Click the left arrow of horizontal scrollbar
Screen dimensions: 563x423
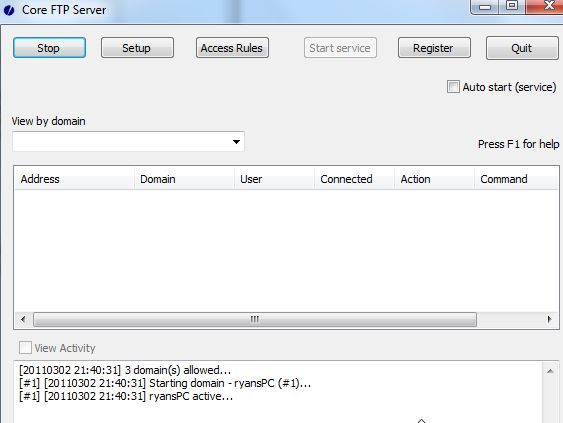[x=23, y=319]
